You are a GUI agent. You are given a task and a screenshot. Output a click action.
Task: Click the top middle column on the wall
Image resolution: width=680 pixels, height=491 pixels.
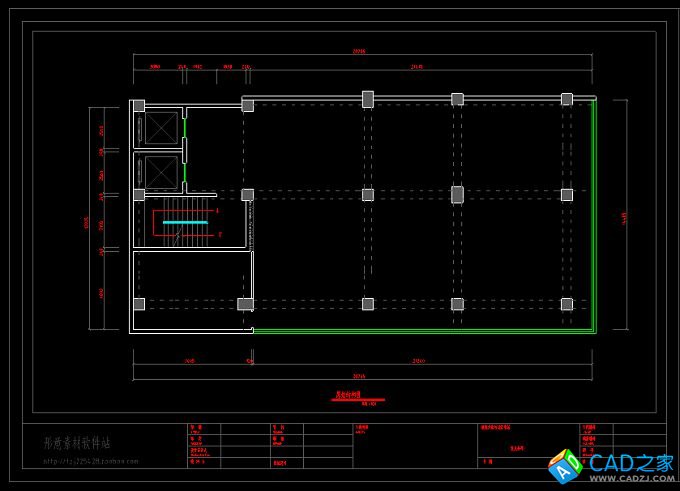click(368, 99)
